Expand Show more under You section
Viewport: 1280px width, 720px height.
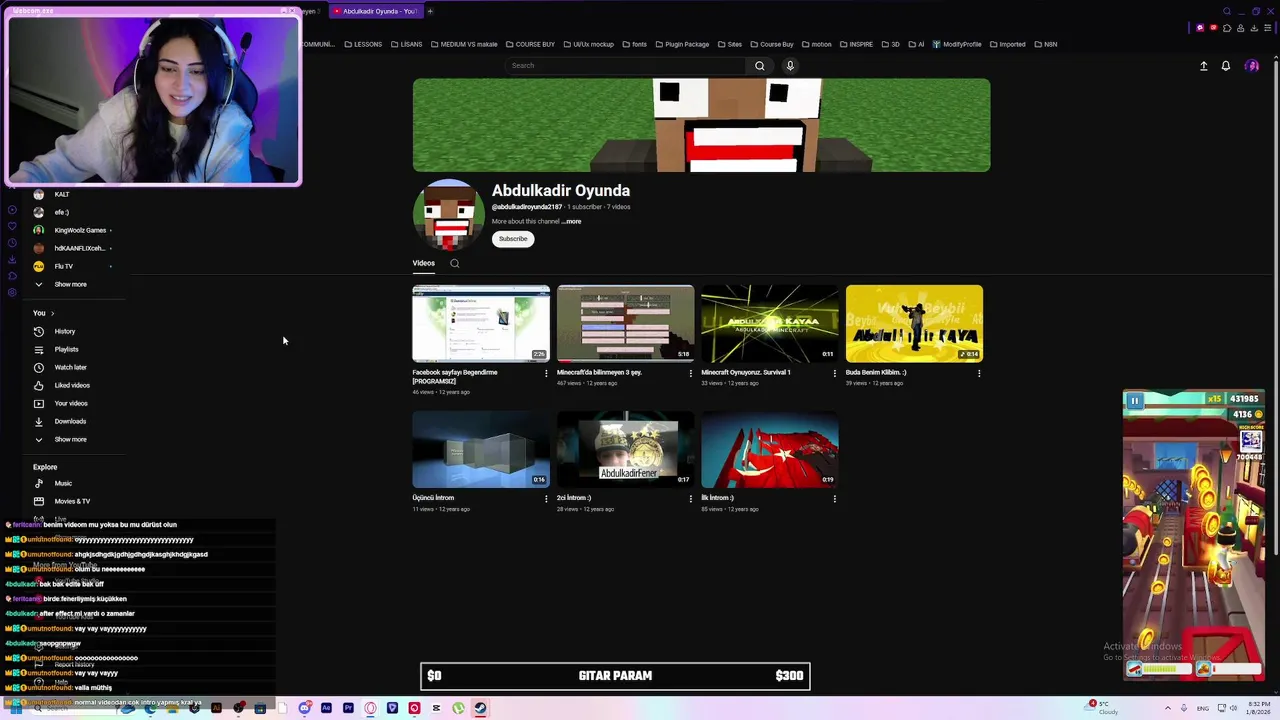[x=70, y=439]
